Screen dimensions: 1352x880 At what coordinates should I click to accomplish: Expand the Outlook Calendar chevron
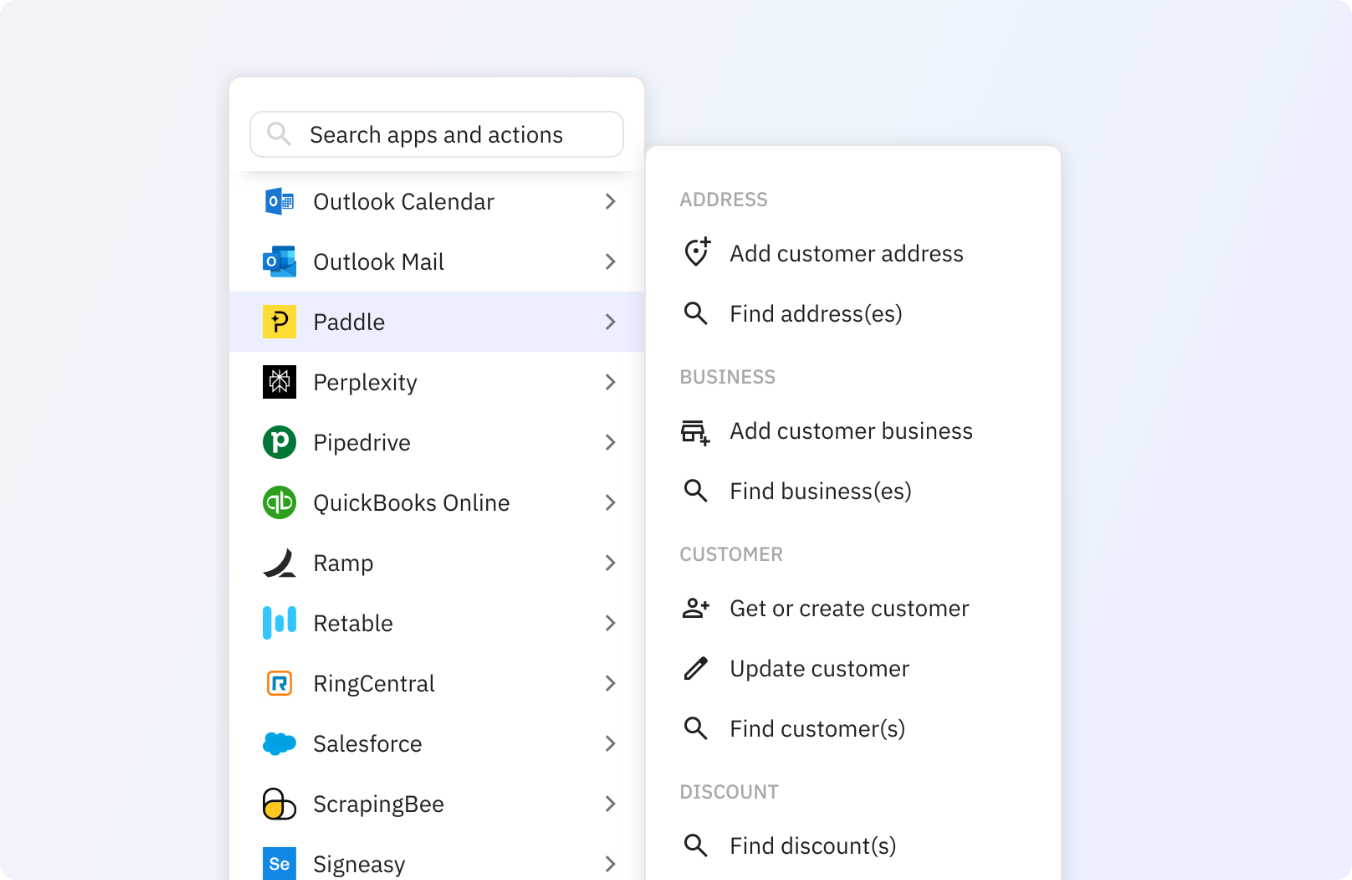[610, 202]
